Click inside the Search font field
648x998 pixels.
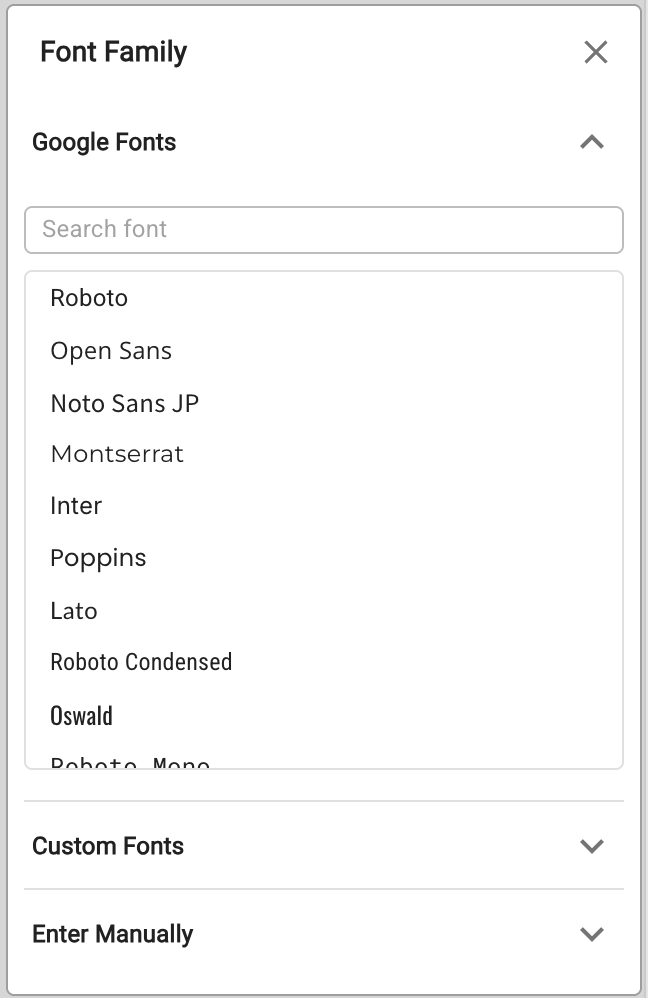coord(324,230)
